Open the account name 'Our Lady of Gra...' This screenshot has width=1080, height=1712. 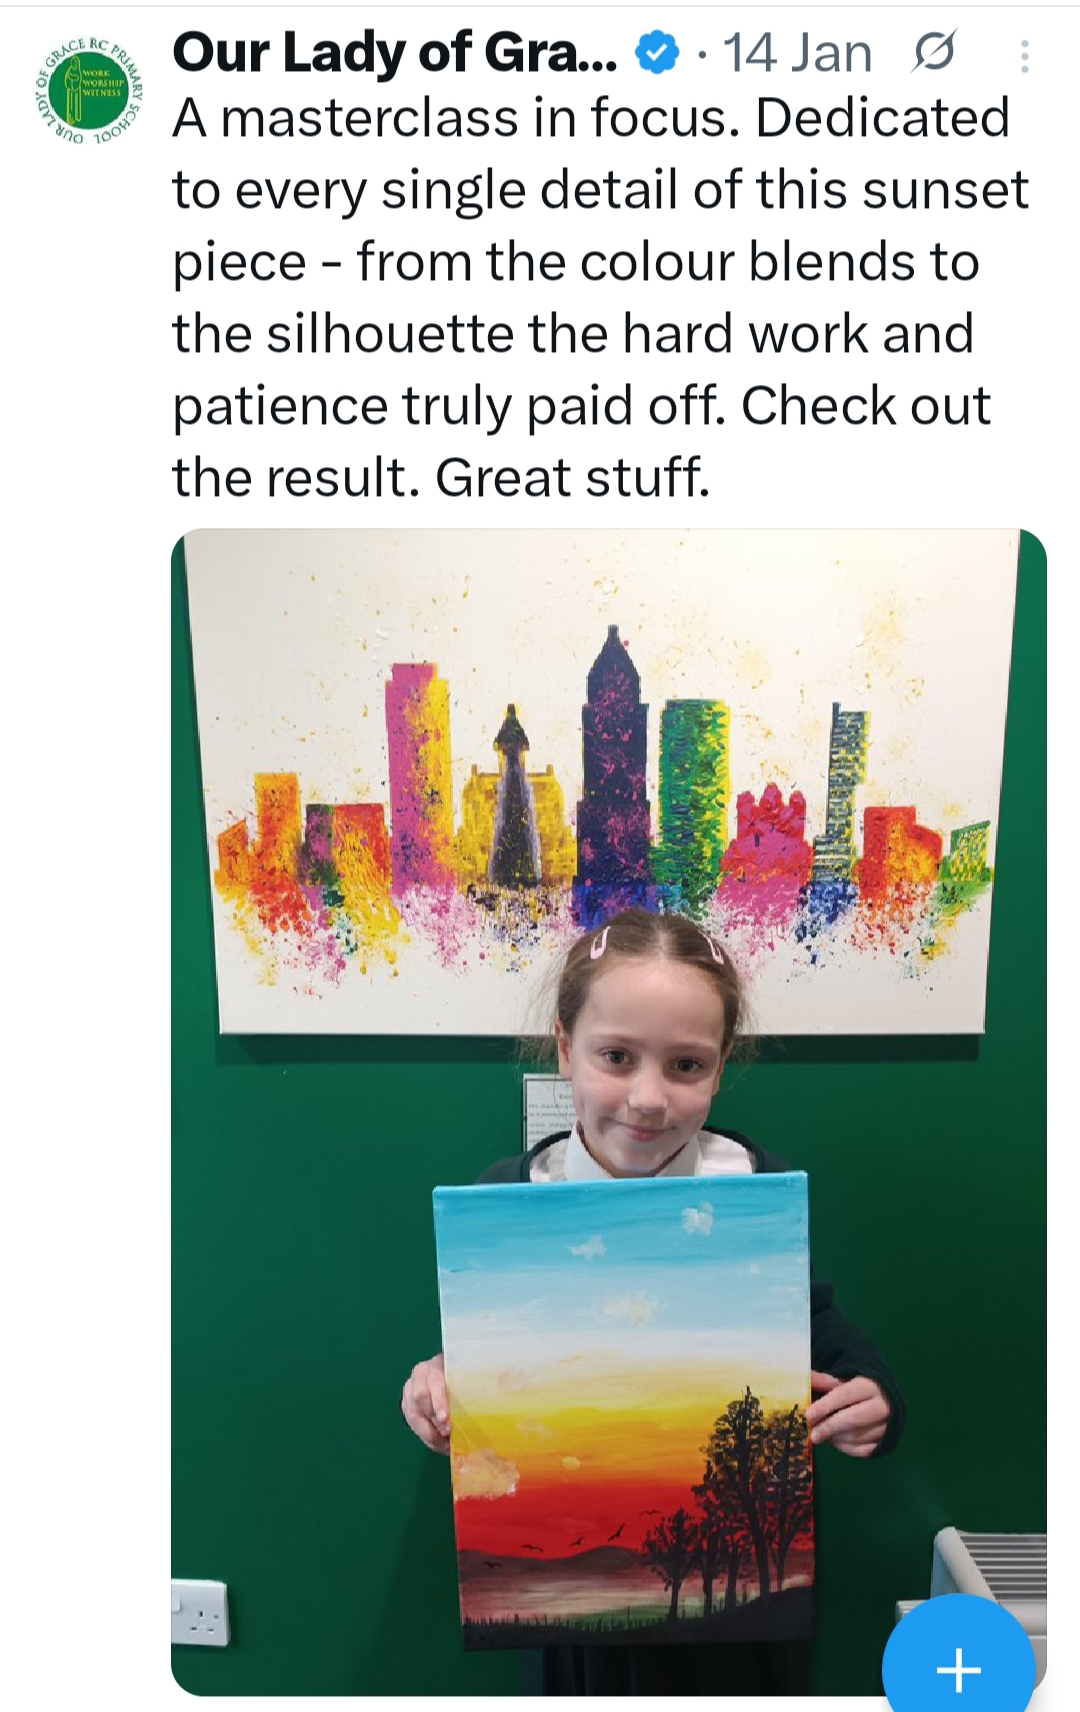(x=396, y=53)
